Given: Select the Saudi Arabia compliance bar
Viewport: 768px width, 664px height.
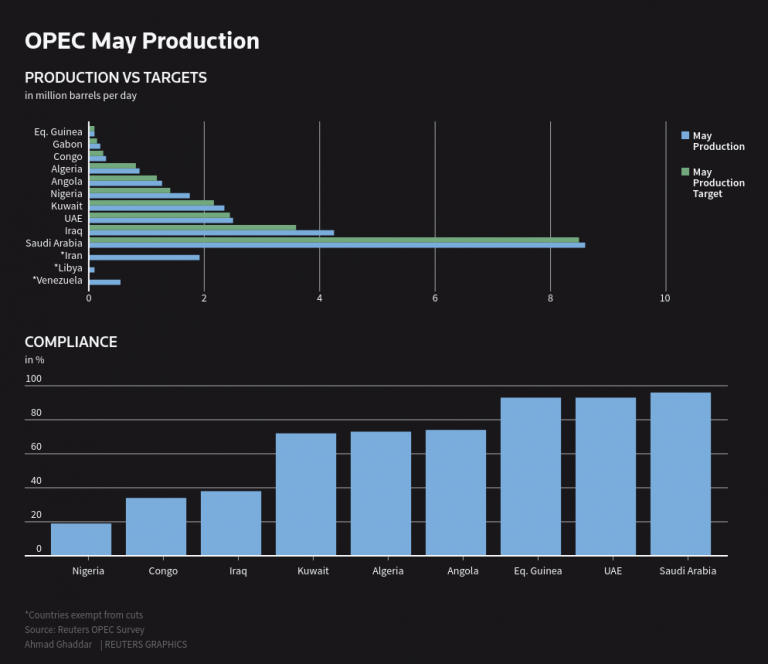Looking at the screenshot, I should click(680, 474).
